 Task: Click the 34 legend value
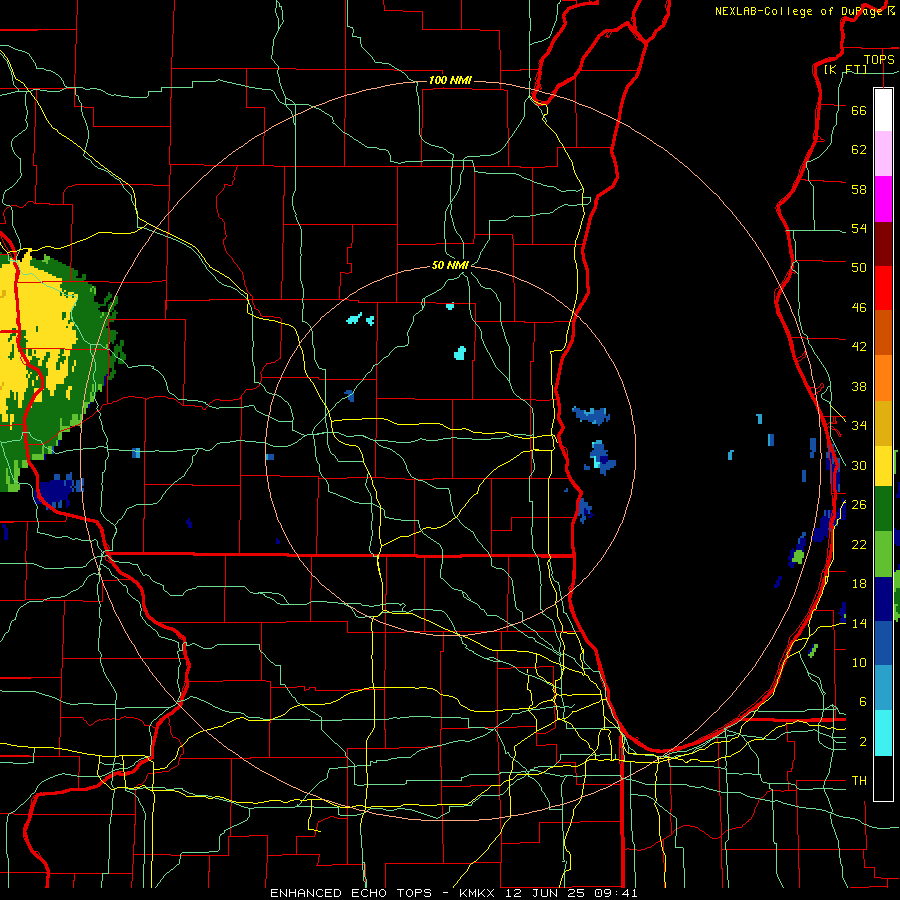859,426
